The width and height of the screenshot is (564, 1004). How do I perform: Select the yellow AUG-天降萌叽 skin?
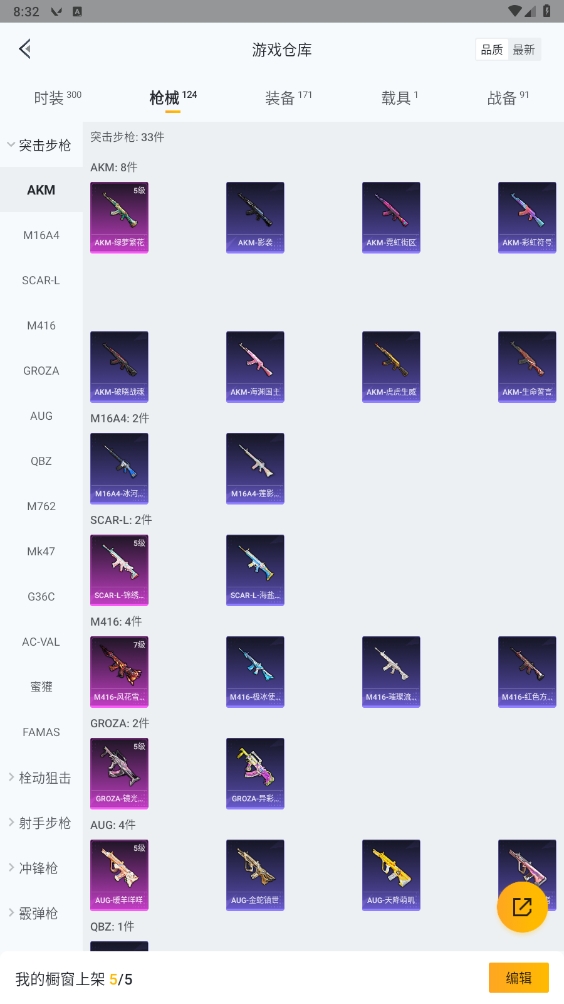(x=391, y=875)
